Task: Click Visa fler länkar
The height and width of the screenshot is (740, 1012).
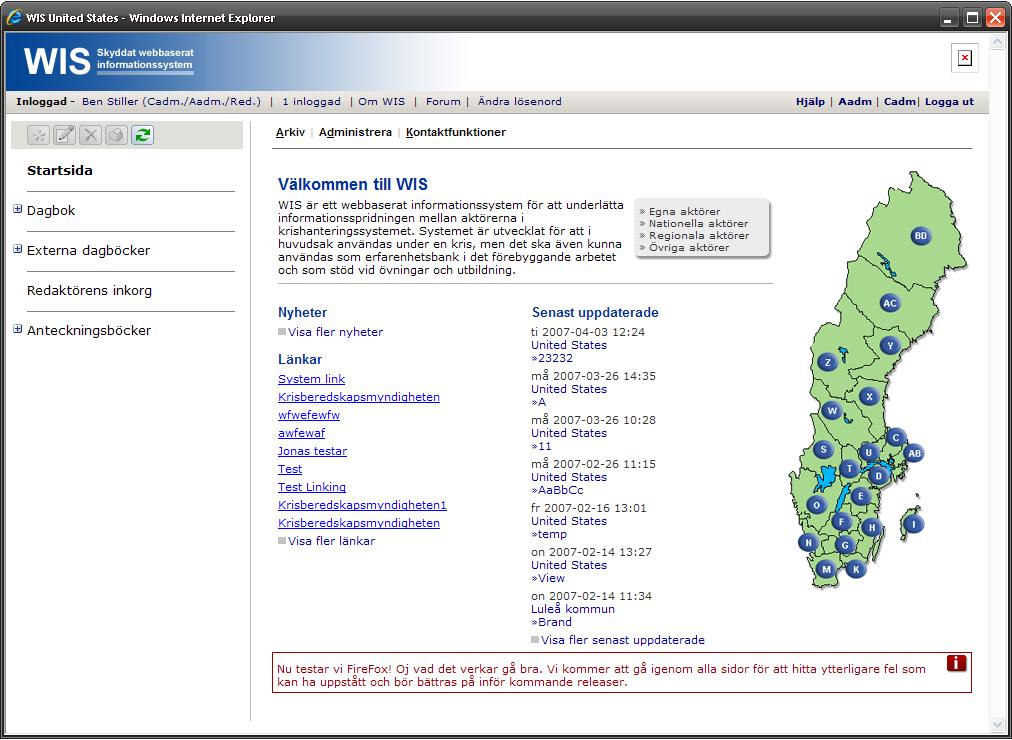Action: point(331,541)
